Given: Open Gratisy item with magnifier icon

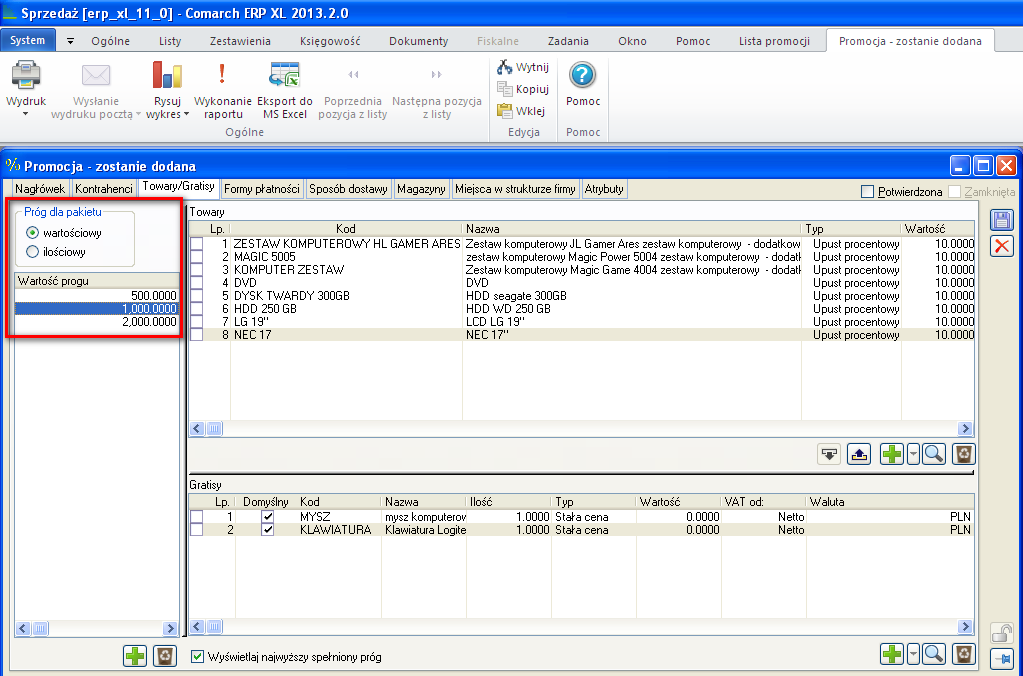Looking at the screenshot, I should tap(934, 653).
